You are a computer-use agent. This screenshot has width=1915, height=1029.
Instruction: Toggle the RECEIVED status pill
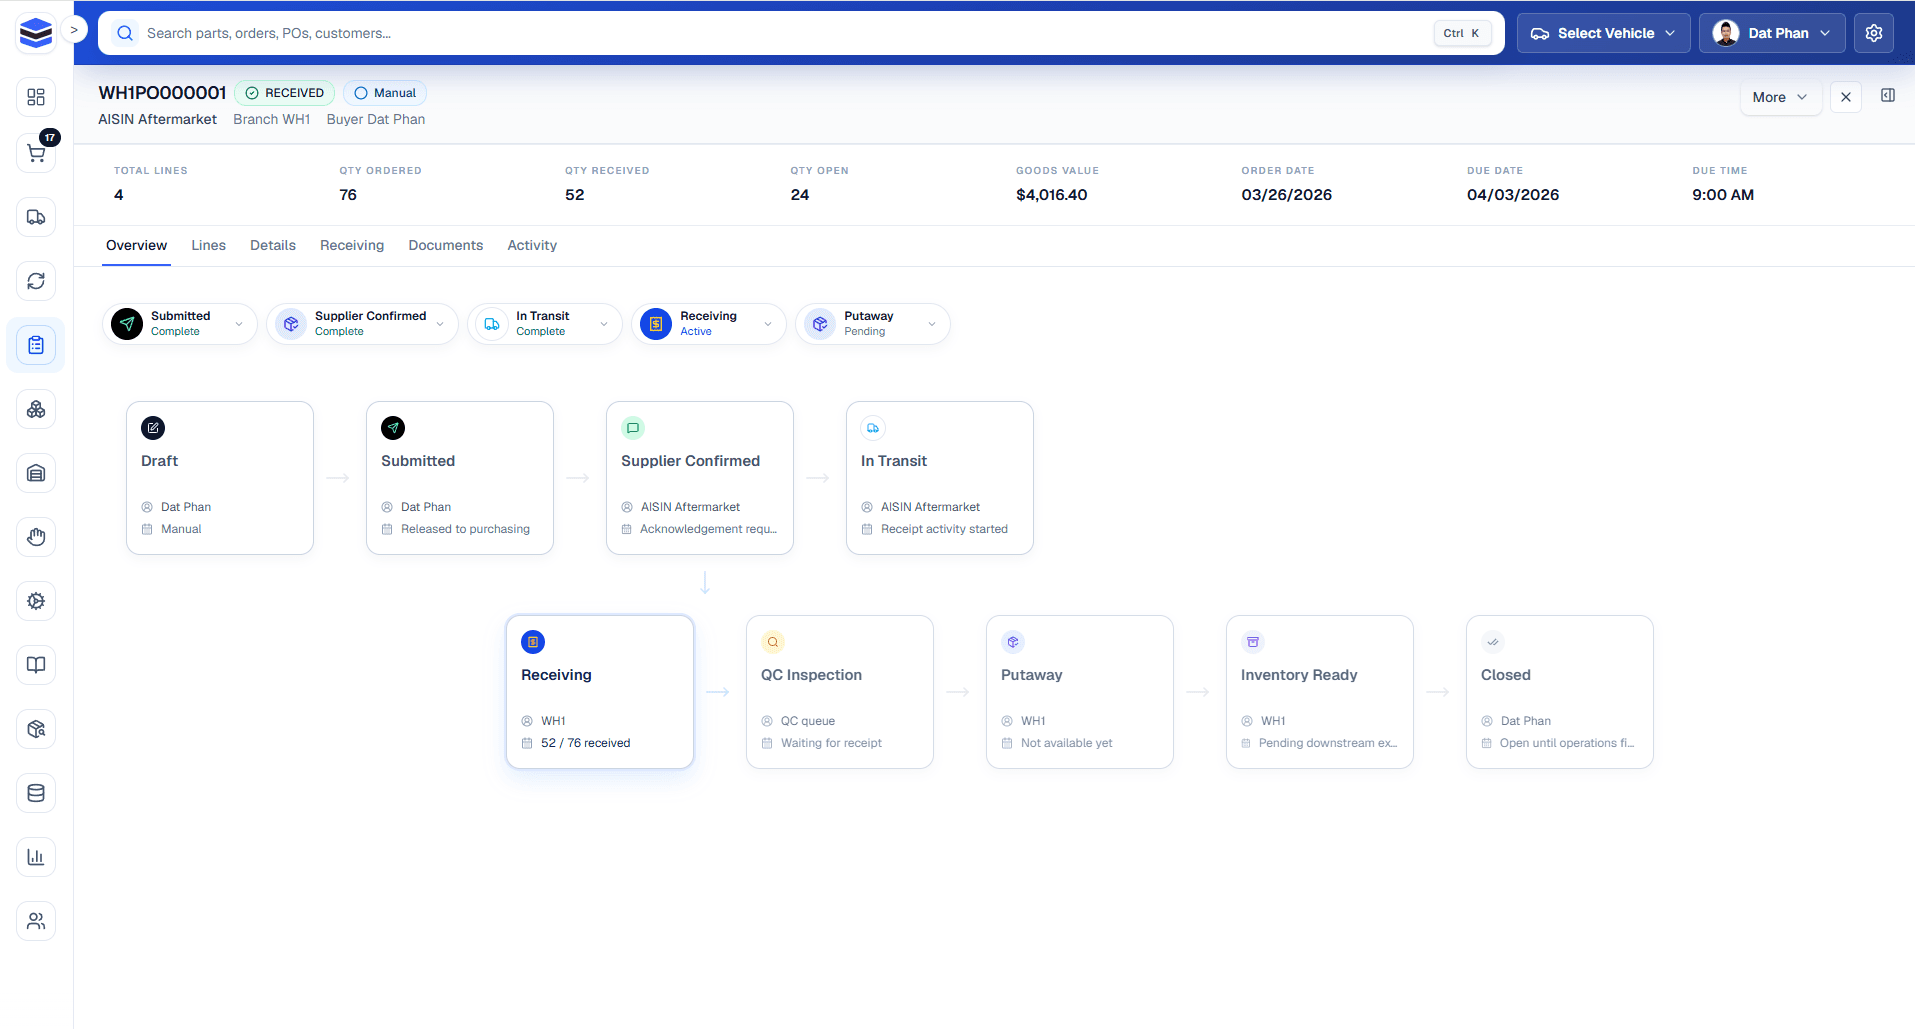coord(284,92)
